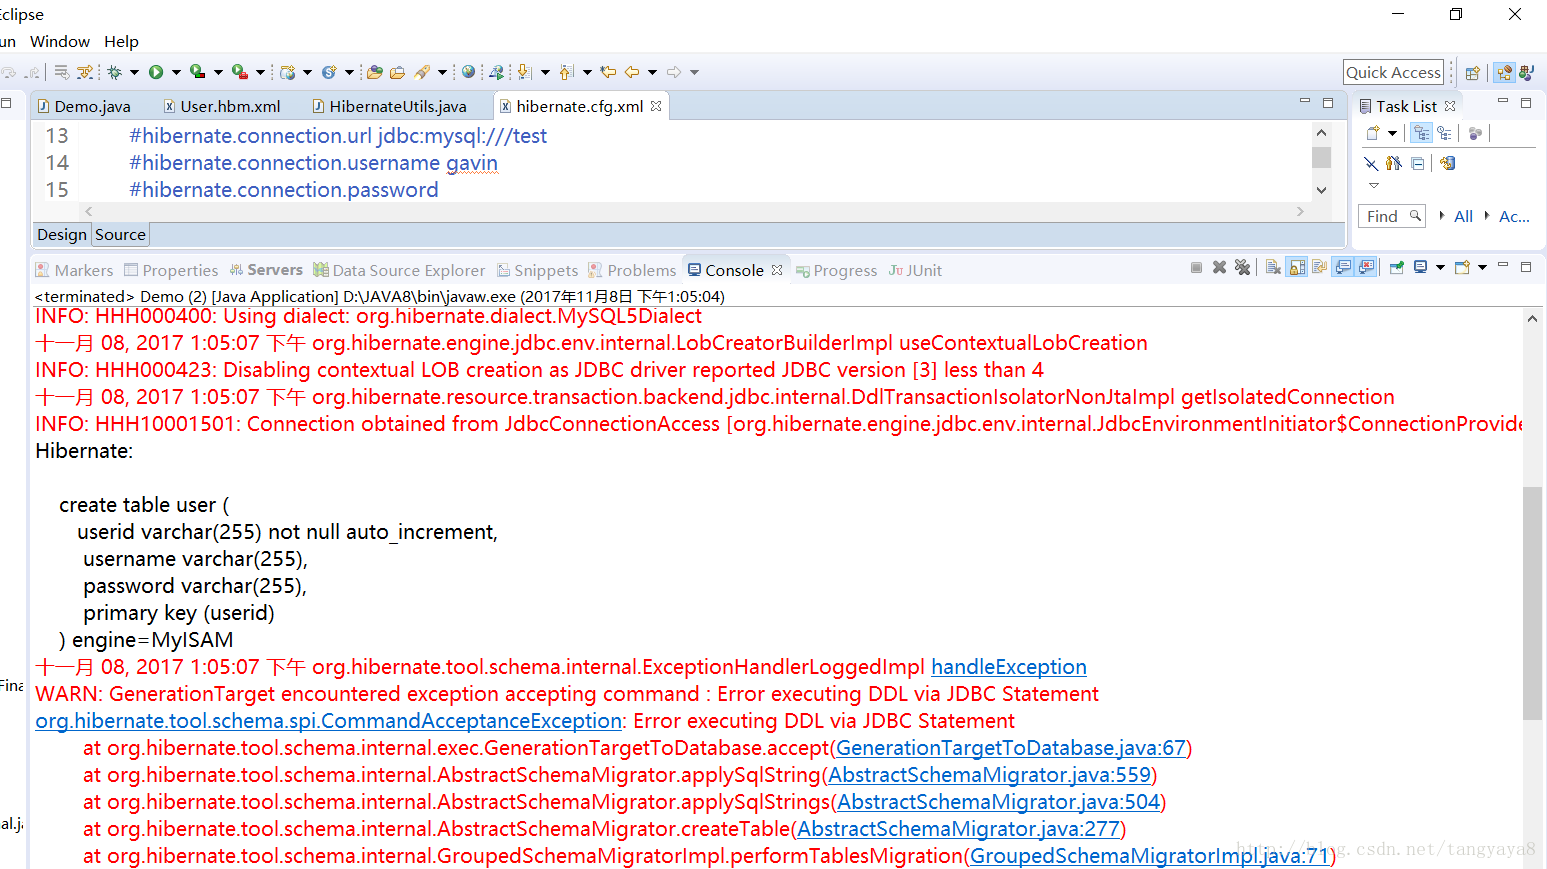Expand the All working set arrow
The image size is (1547, 869).
1442,215
